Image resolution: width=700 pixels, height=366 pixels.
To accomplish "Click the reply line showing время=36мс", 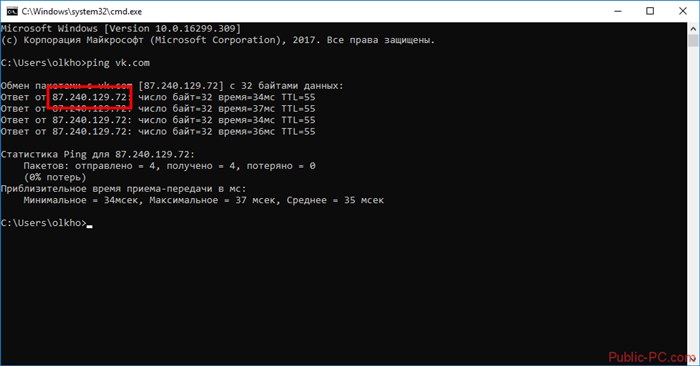I will 158,132.
